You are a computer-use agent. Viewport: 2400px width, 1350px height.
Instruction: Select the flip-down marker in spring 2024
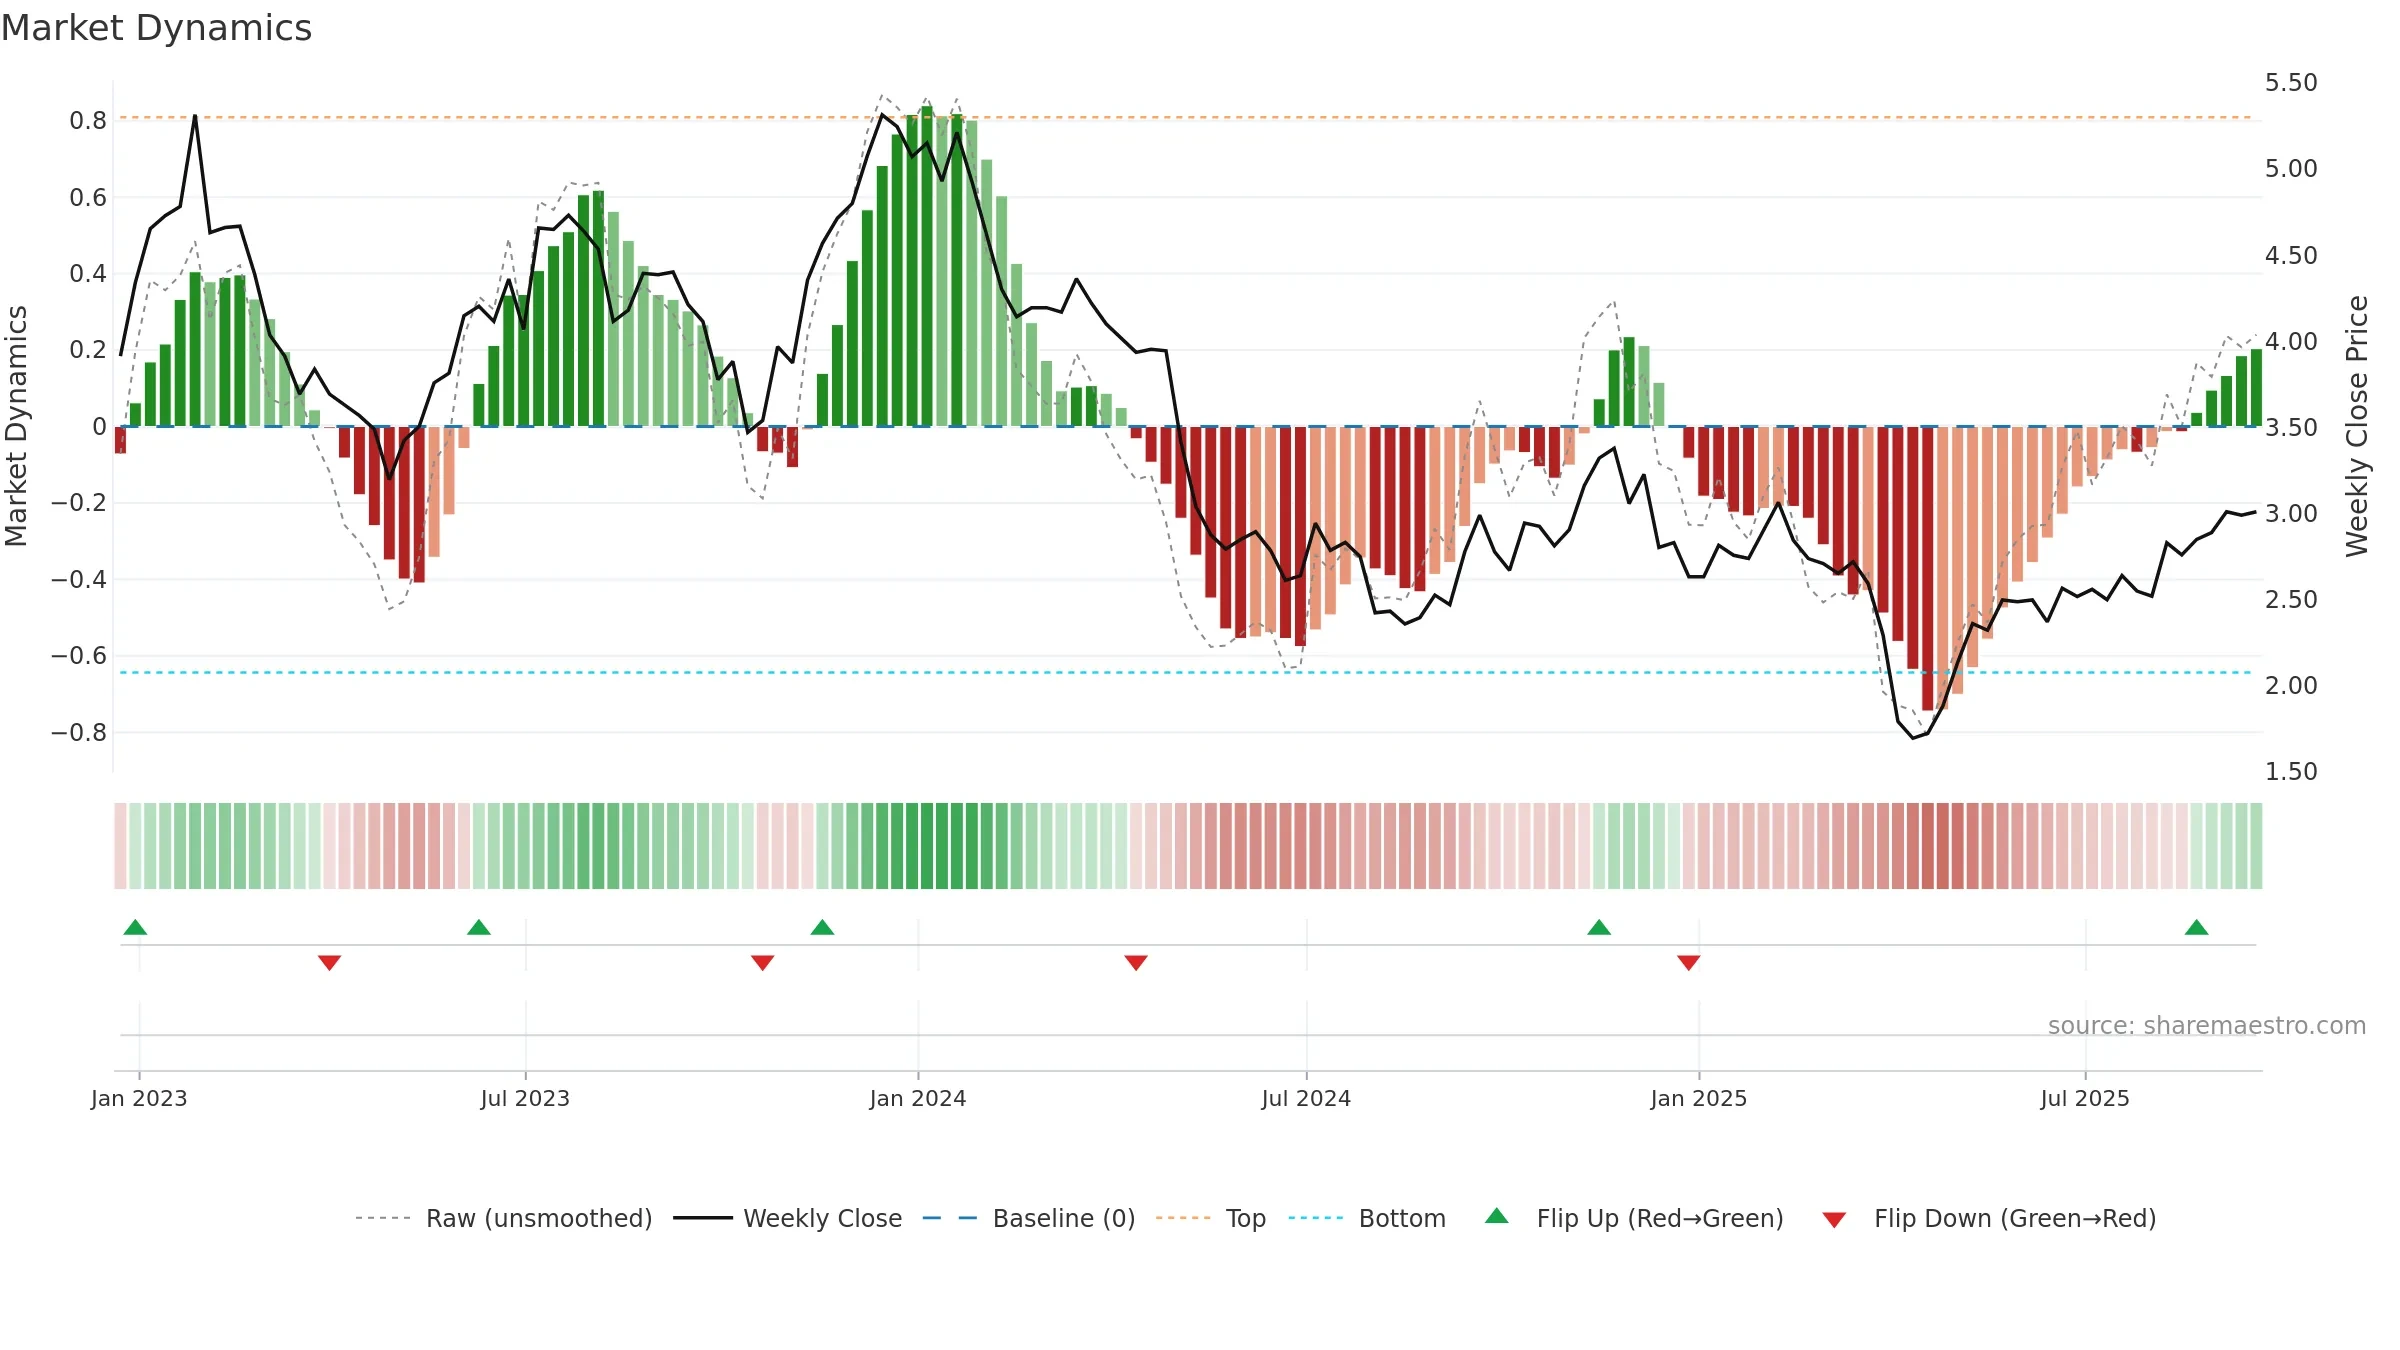(x=1136, y=963)
